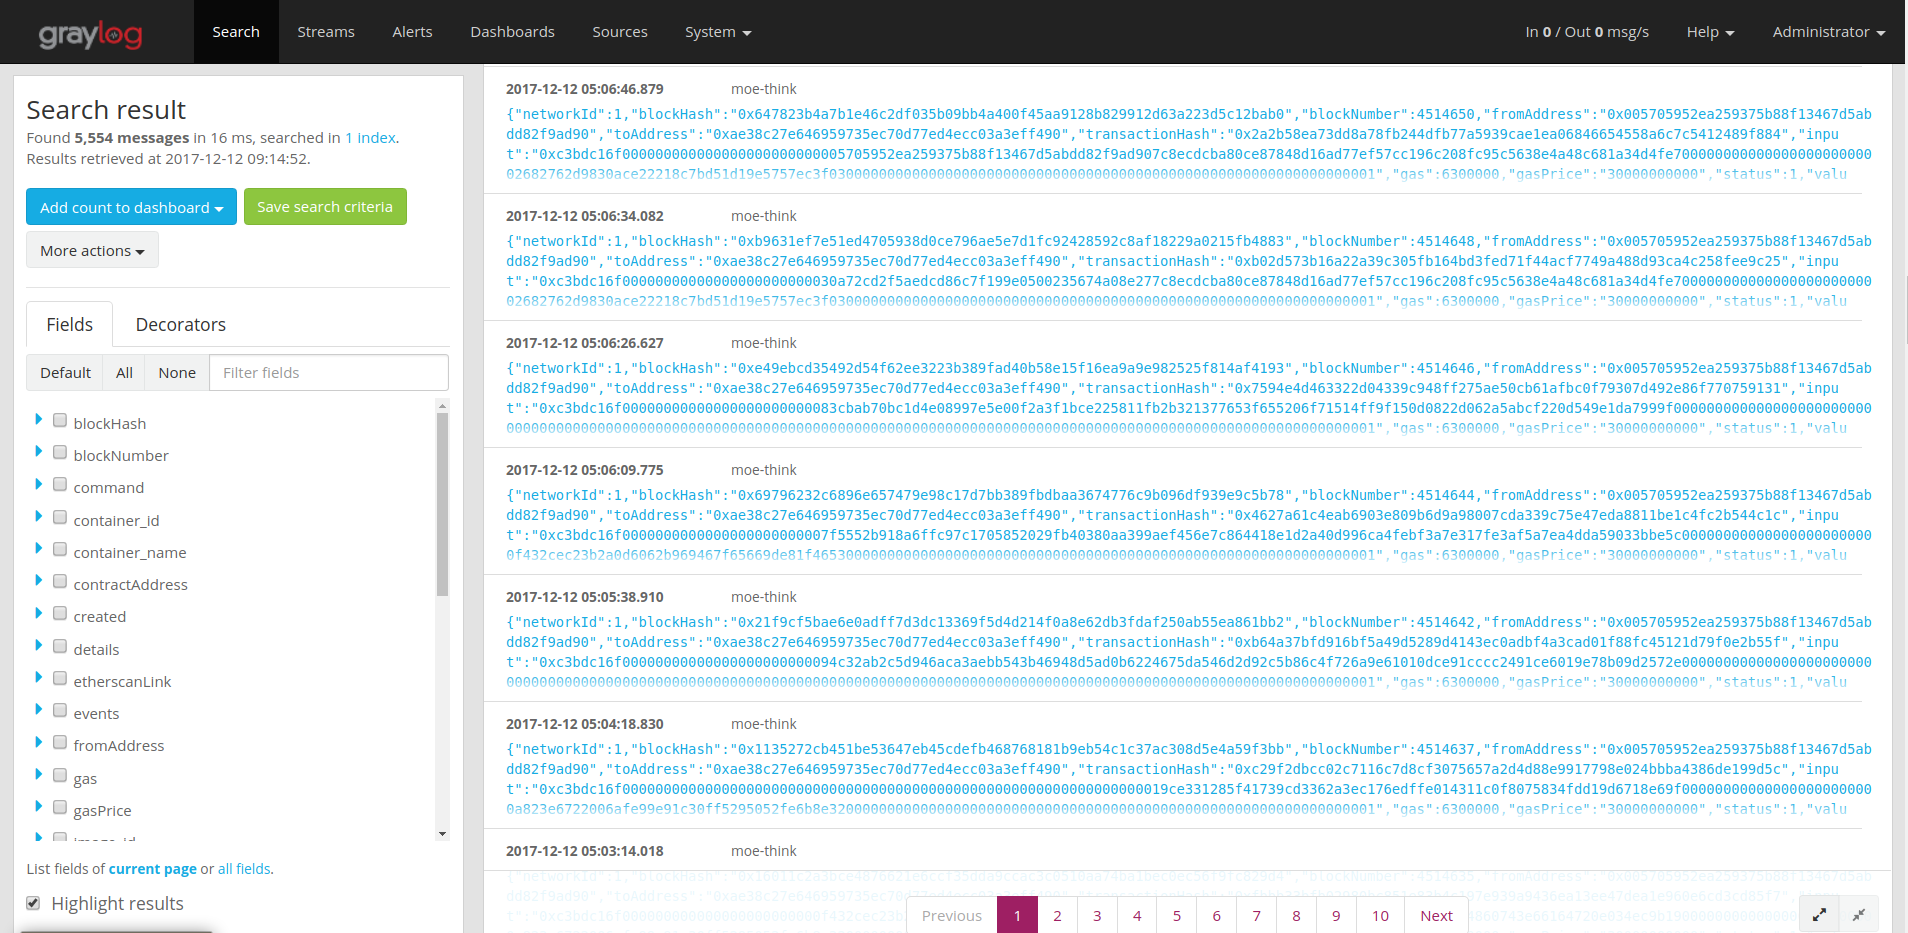Tick the created field checkbox

(60, 614)
